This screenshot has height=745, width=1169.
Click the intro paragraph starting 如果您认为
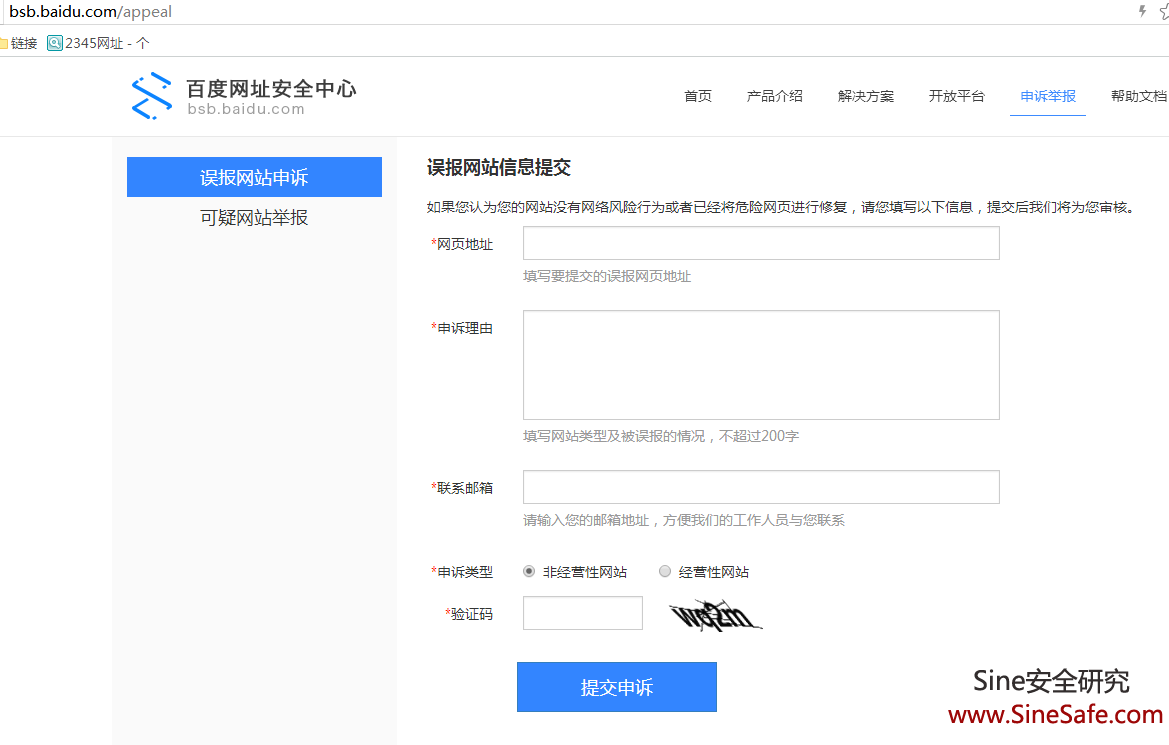pos(782,207)
